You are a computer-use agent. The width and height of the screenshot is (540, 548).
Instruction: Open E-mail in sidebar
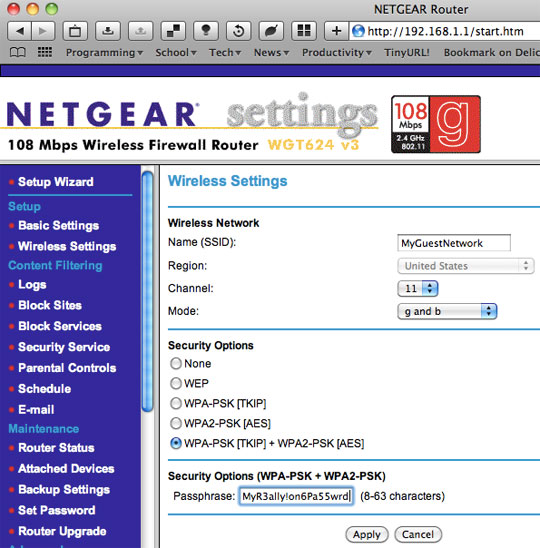pos(36,410)
